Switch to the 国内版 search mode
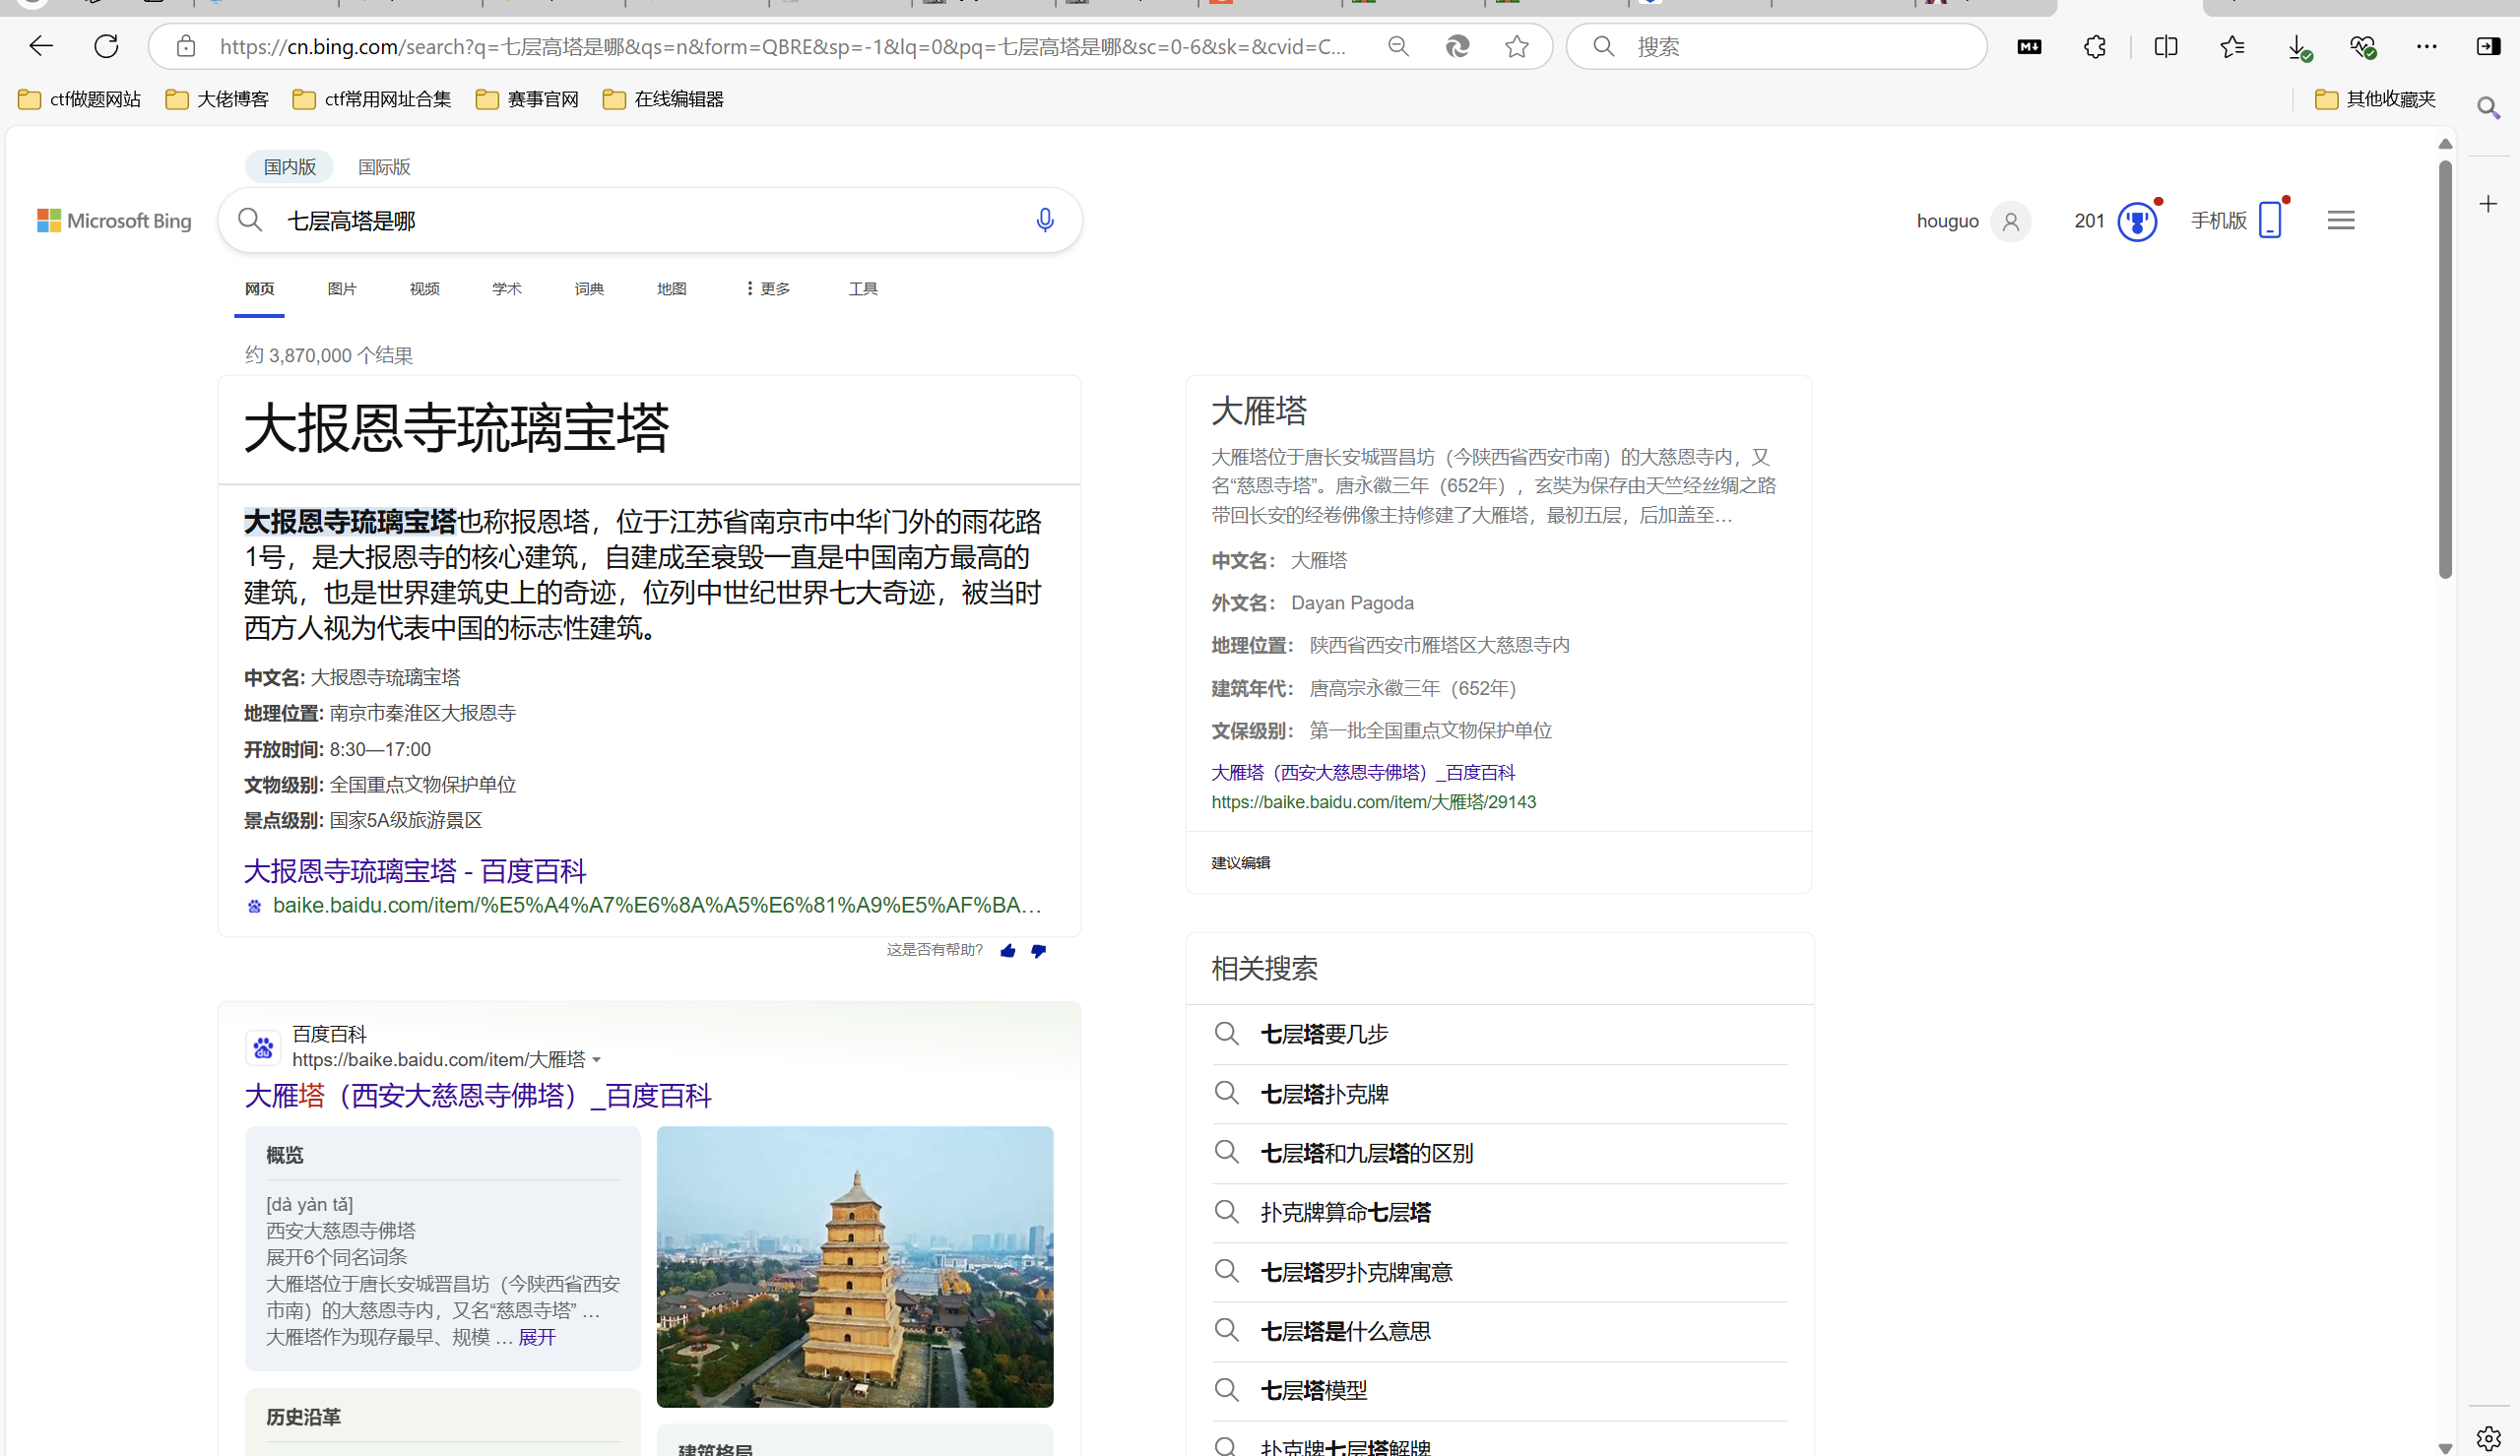The width and height of the screenshot is (2520, 1456). click(290, 167)
